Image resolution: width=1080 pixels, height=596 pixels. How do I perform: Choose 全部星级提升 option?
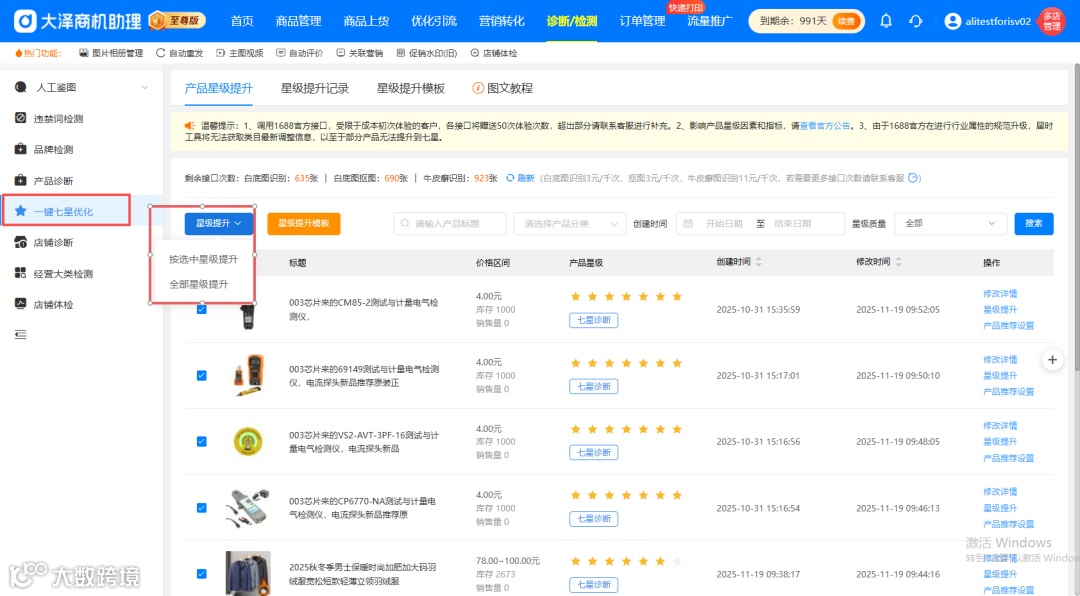[x=199, y=284]
